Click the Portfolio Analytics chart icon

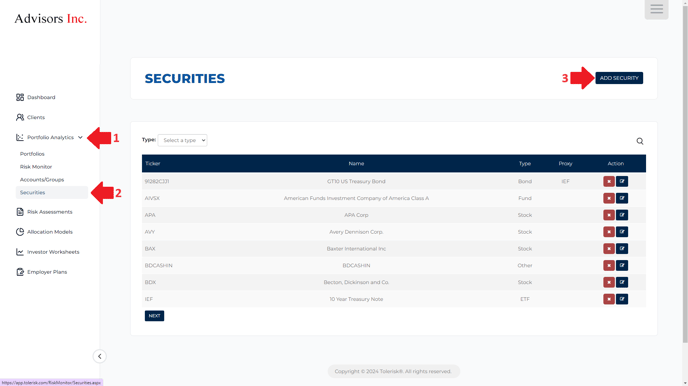click(x=20, y=137)
